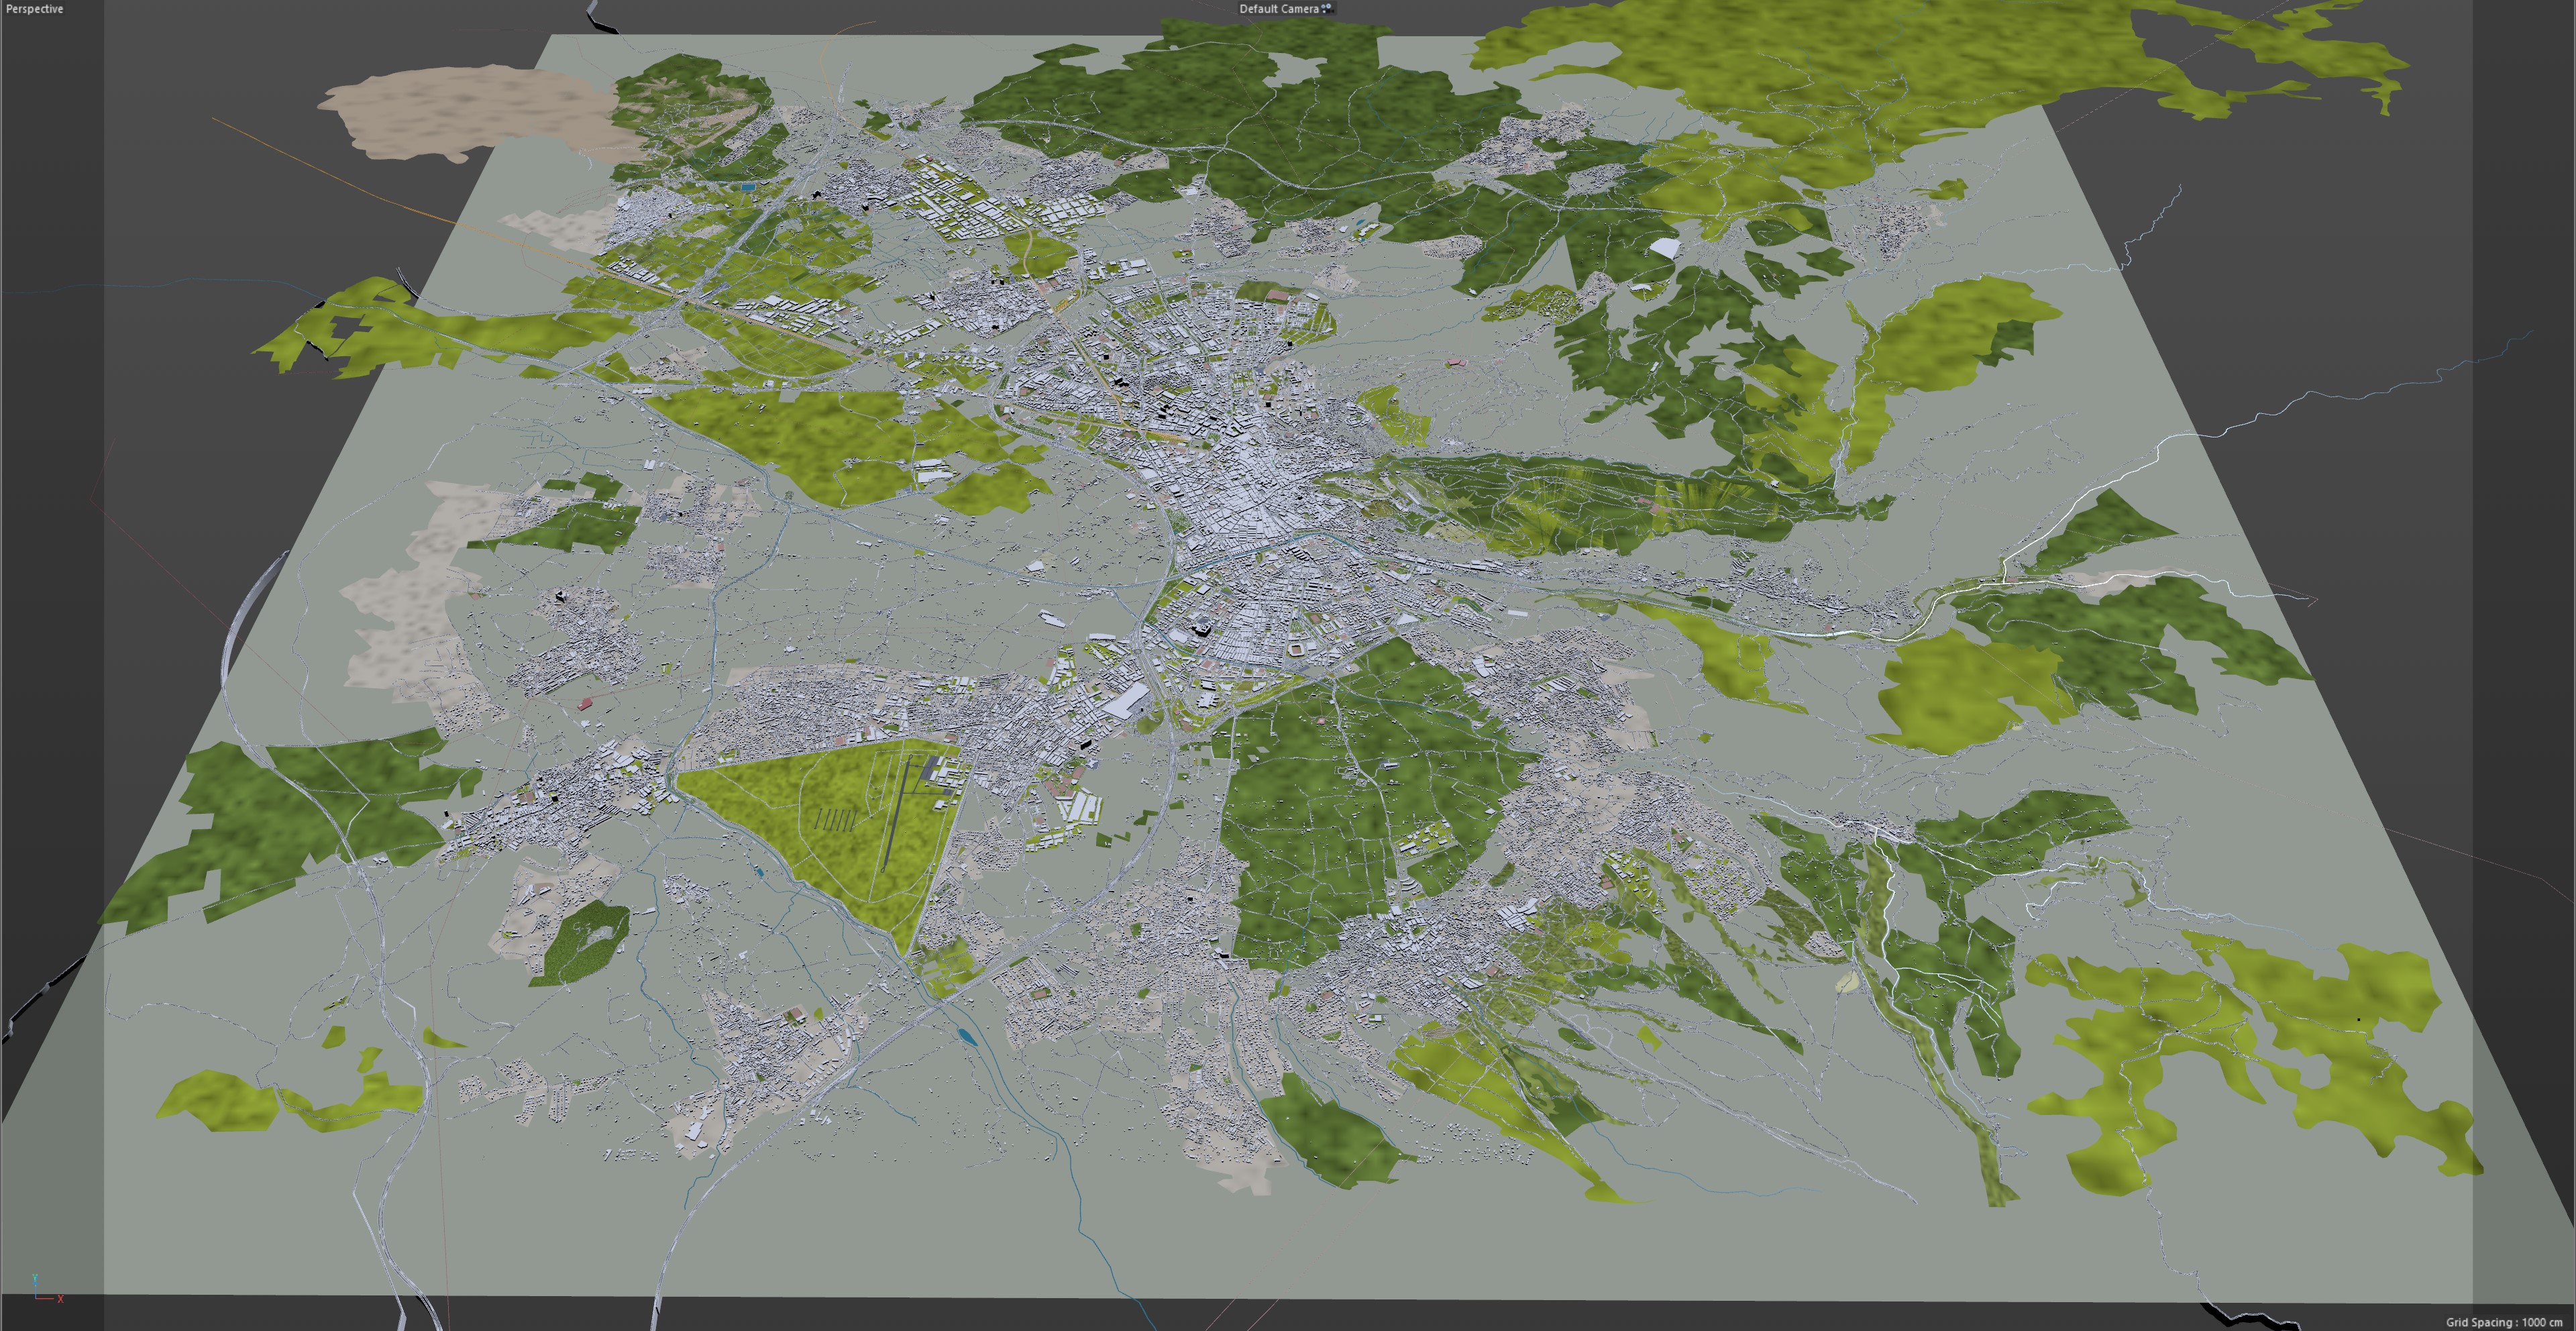
Task: Click the red X axis label
Action: pos(61,1299)
